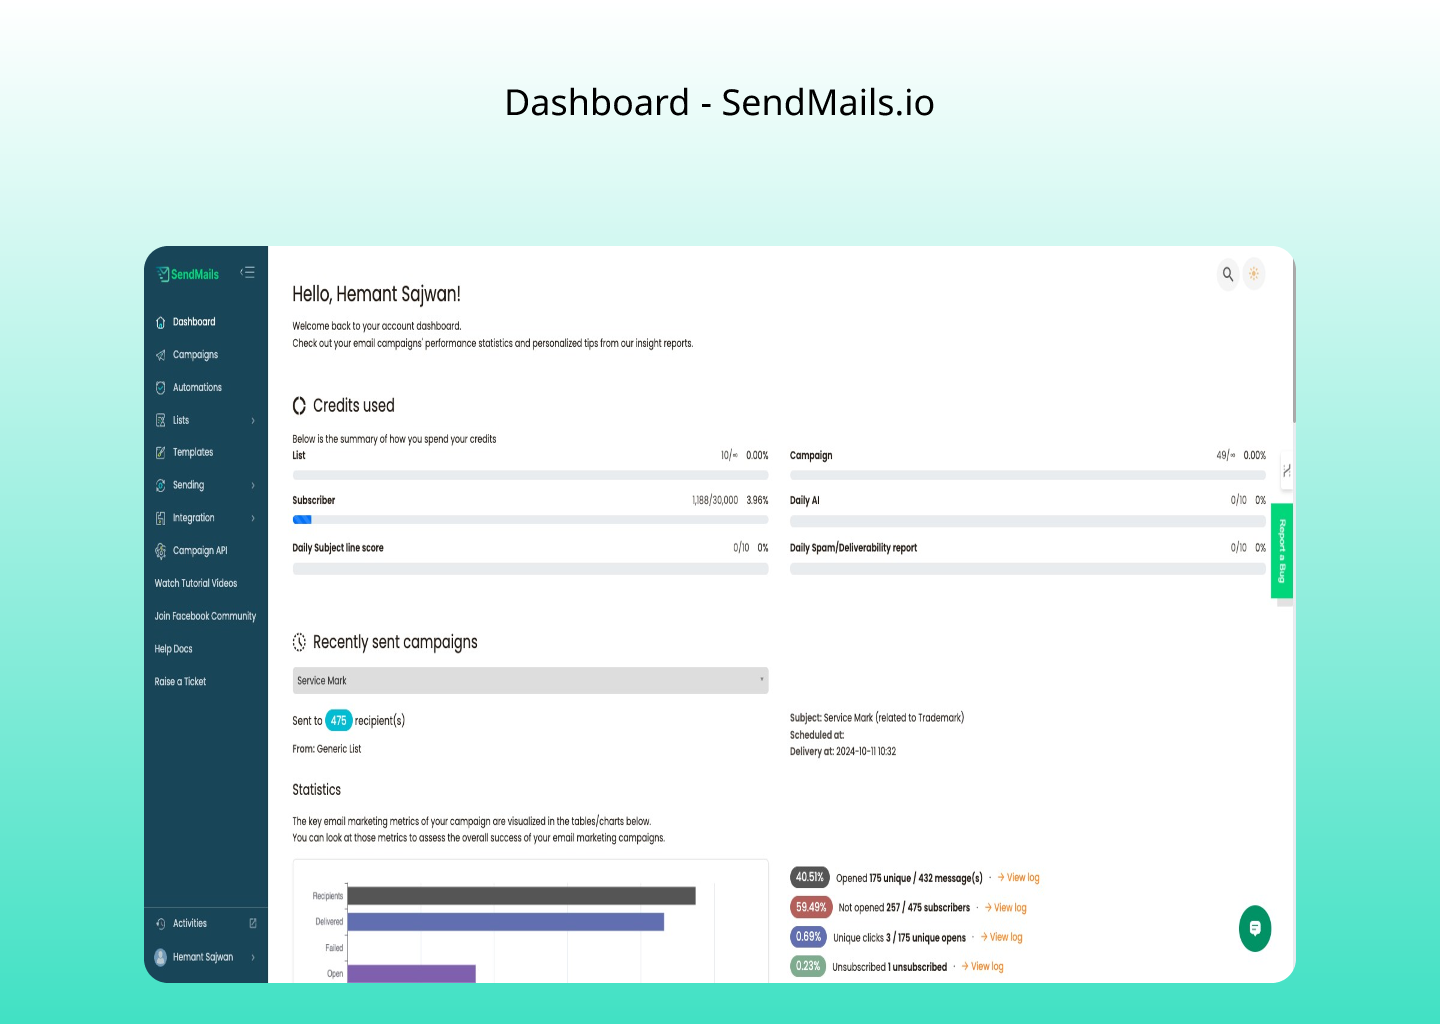Open View log for Unique clicks
The width and height of the screenshot is (1440, 1024).
pos(1002,938)
